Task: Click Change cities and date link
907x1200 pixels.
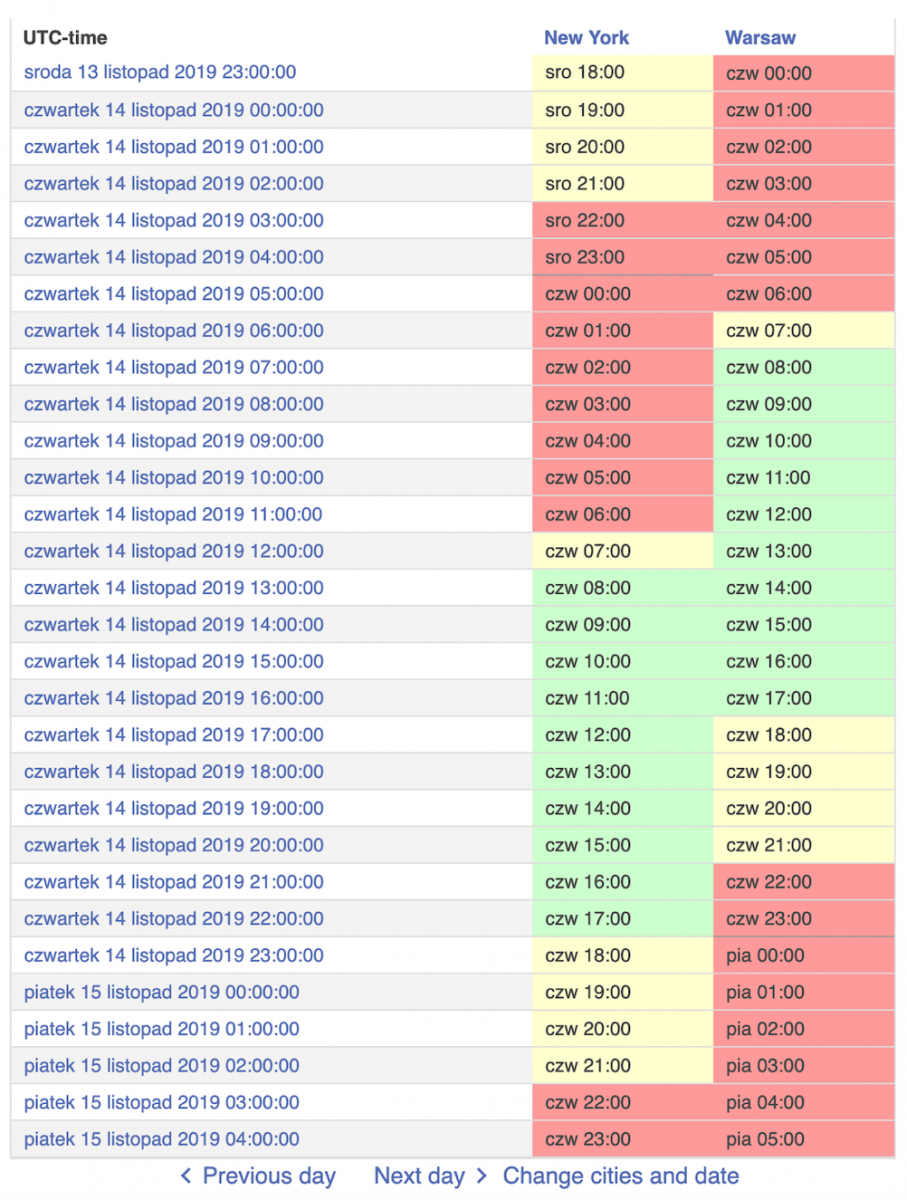Action: [620, 1176]
